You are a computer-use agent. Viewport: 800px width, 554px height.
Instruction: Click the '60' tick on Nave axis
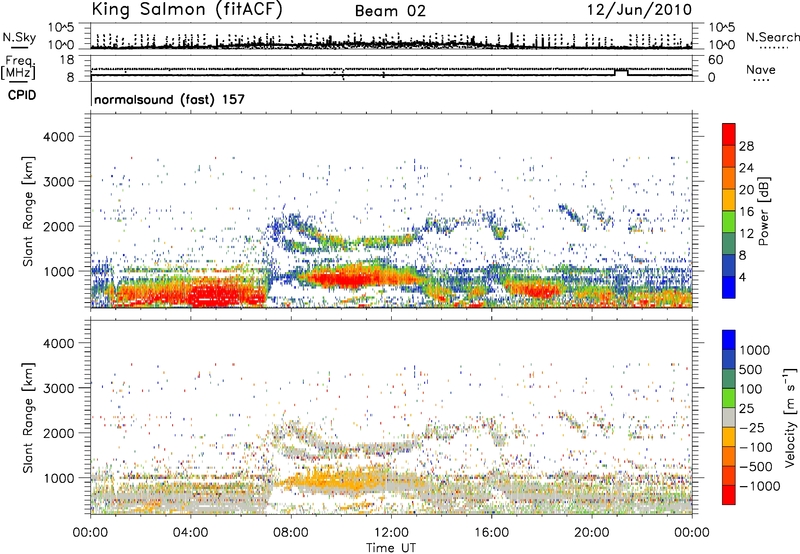pyautogui.click(x=716, y=60)
